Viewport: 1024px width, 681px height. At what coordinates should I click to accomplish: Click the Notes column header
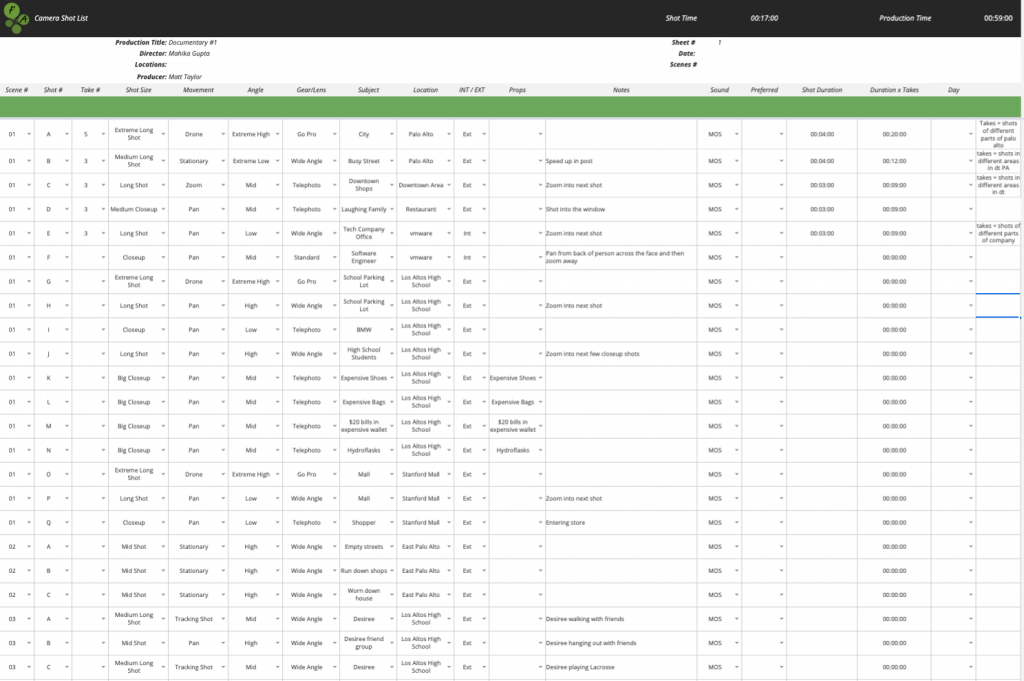tap(621, 90)
